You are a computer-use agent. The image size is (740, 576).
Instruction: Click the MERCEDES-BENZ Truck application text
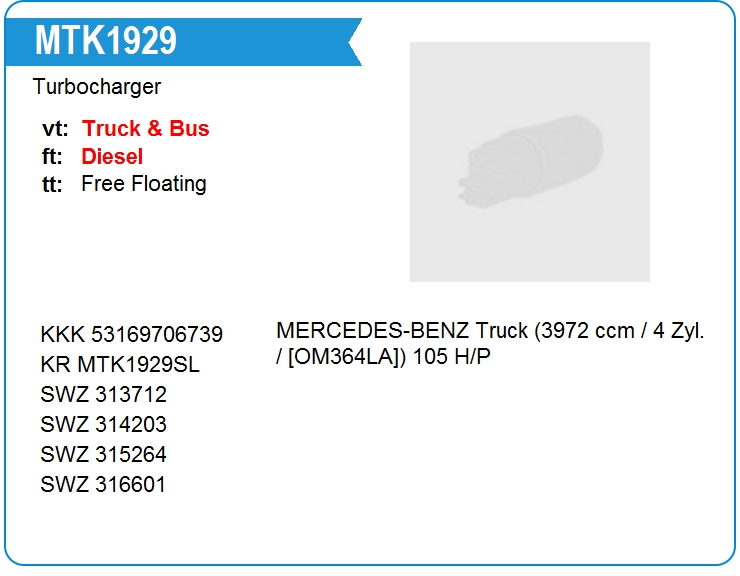402,331
